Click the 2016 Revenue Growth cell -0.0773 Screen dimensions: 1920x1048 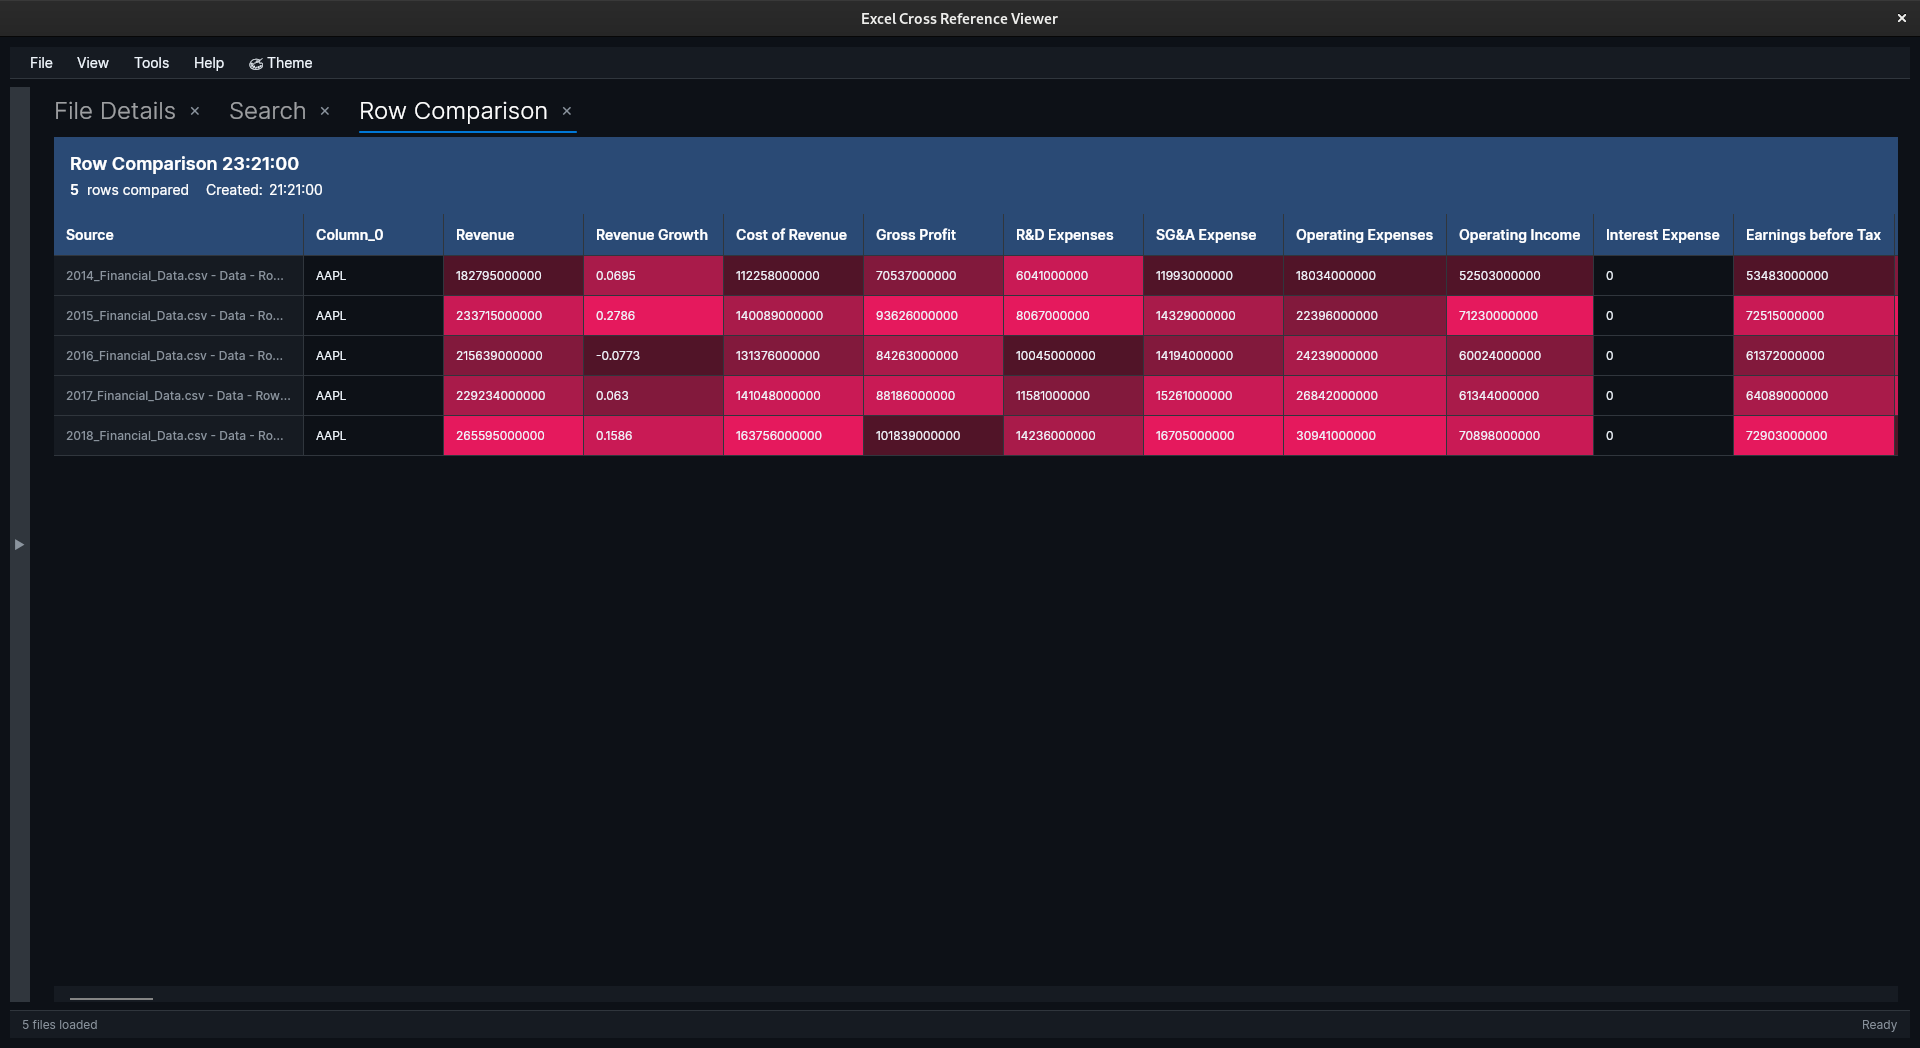coord(618,356)
